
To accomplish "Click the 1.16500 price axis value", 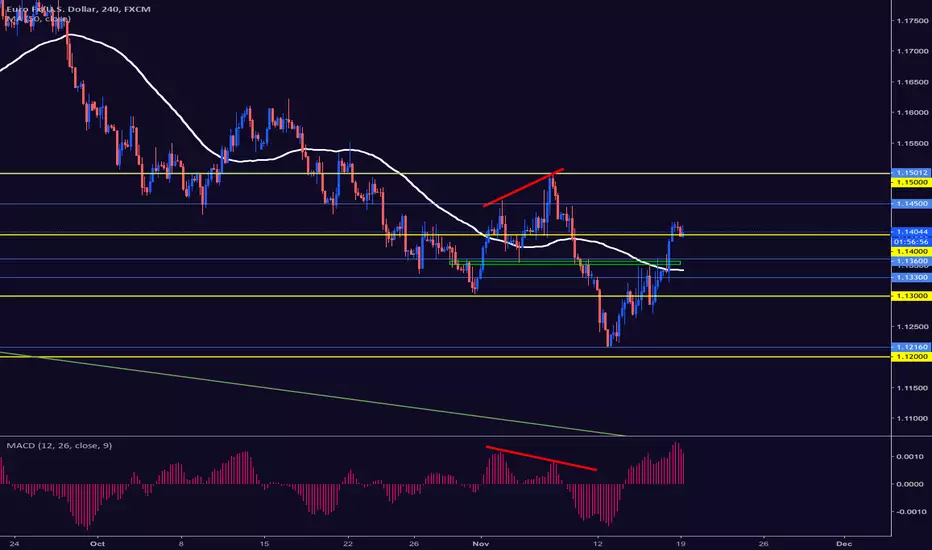I will coord(912,82).
